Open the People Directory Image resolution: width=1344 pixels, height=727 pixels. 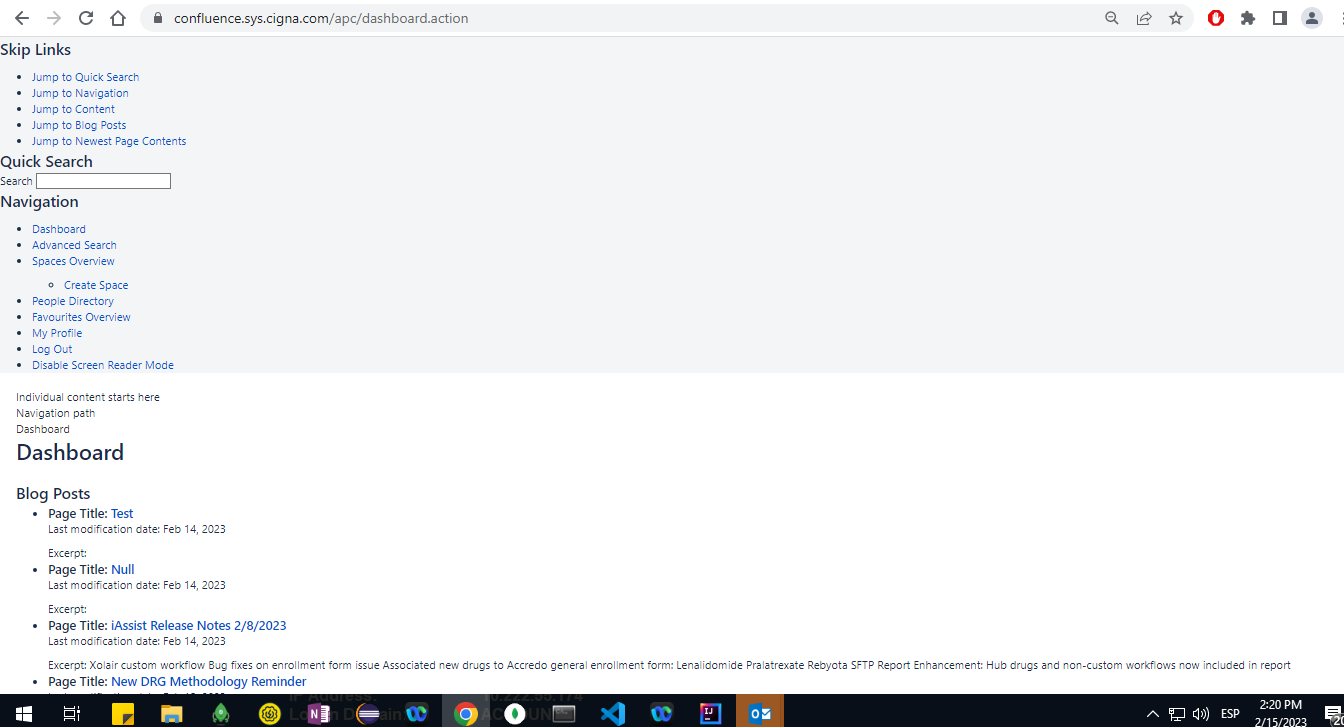coord(73,301)
